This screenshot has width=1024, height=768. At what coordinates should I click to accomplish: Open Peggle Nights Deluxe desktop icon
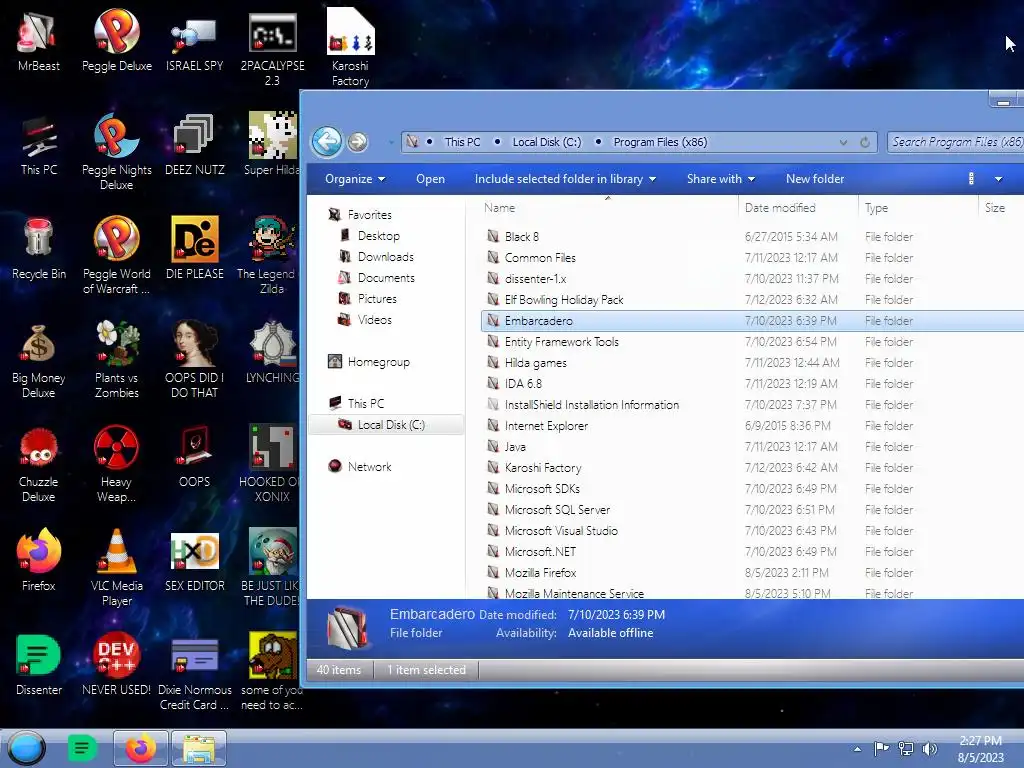117,153
